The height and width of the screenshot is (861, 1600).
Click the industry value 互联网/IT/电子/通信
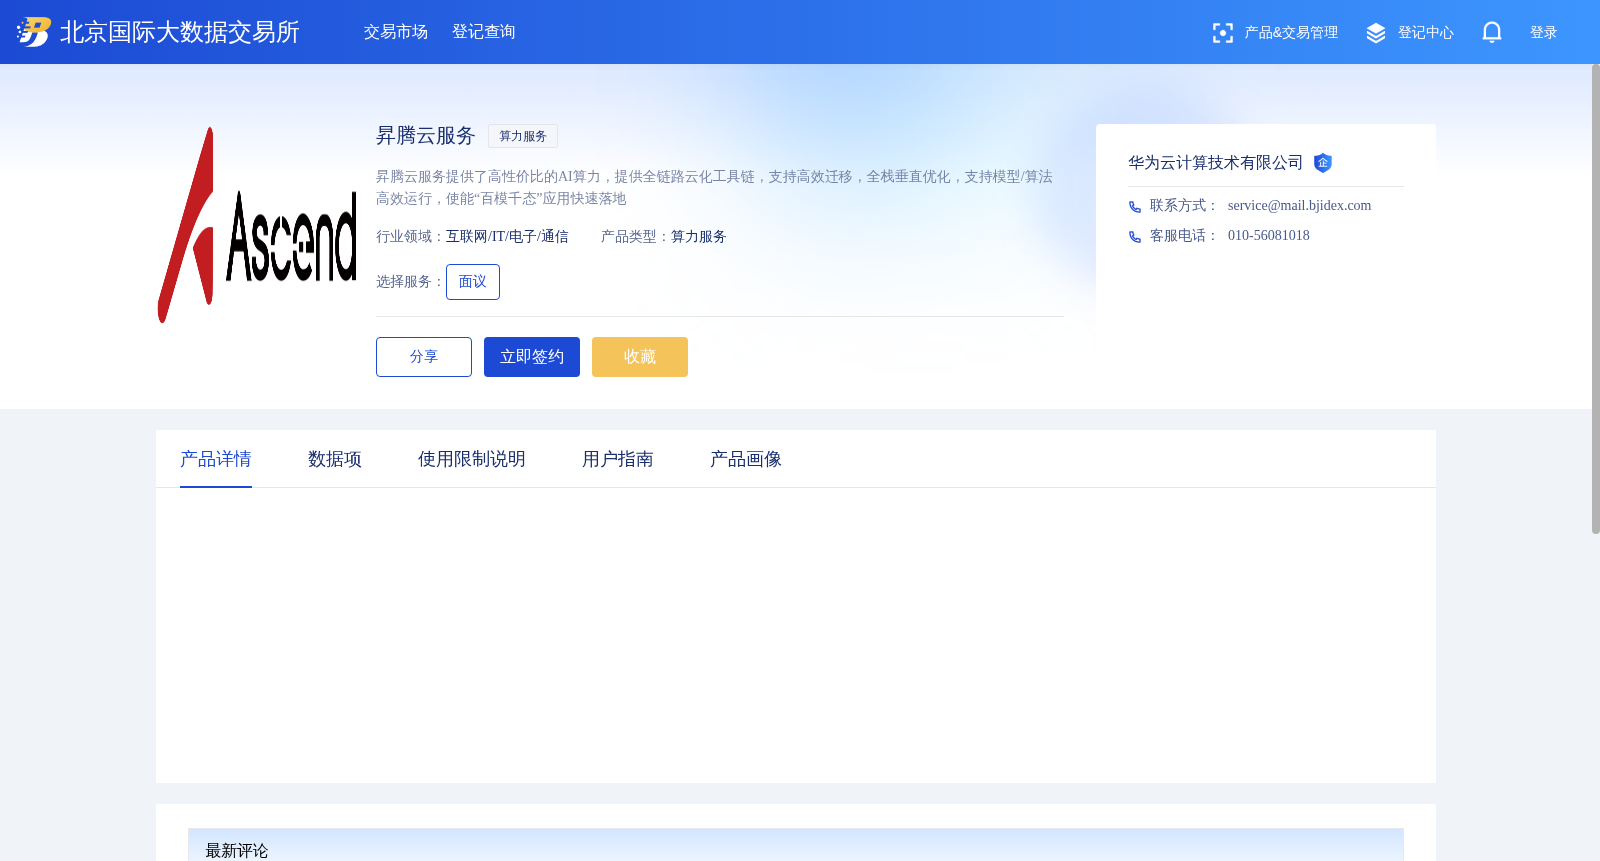click(507, 237)
